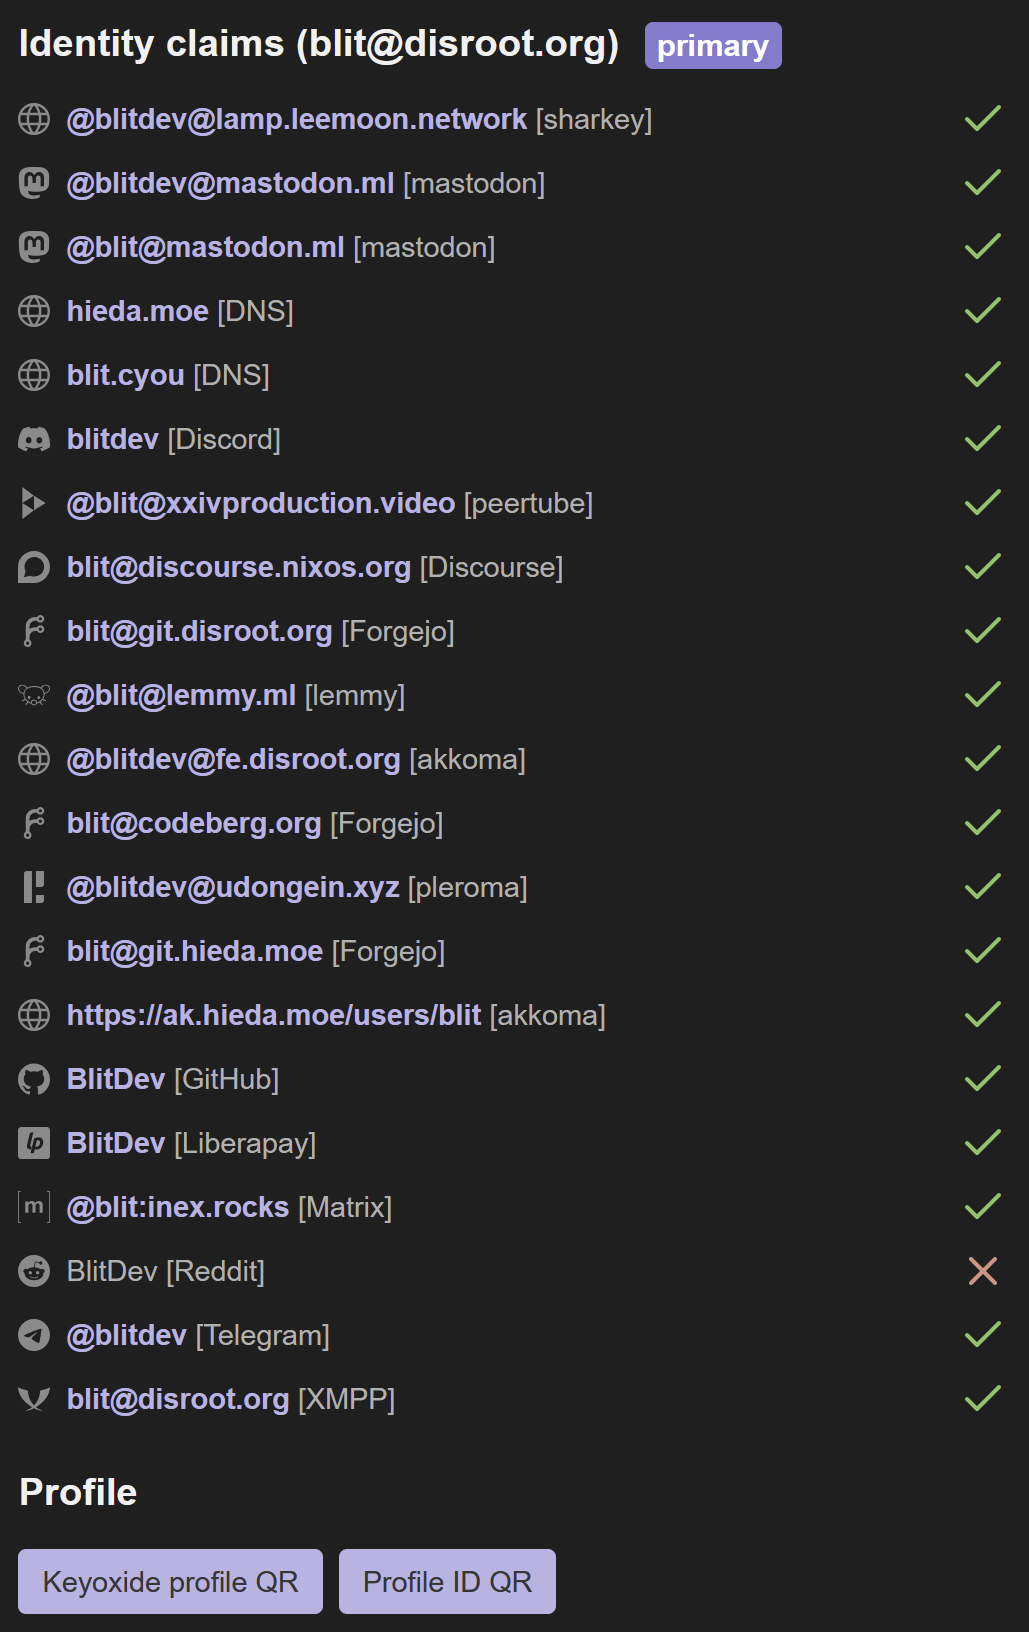
Task: Click the Telegram icon beside @blitdev
Action: [x=34, y=1335]
